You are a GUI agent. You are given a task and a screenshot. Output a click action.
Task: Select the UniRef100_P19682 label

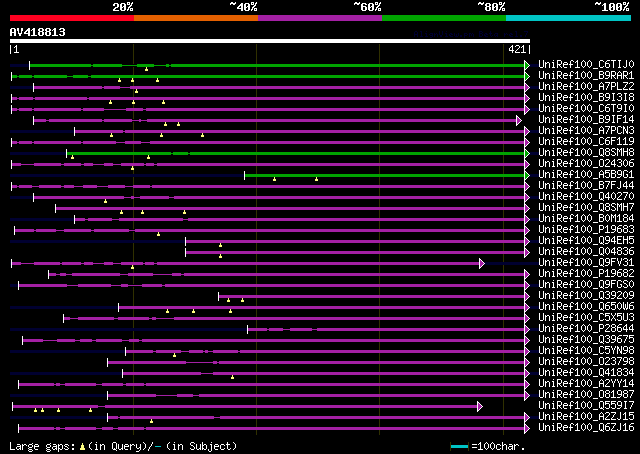tap(586, 274)
